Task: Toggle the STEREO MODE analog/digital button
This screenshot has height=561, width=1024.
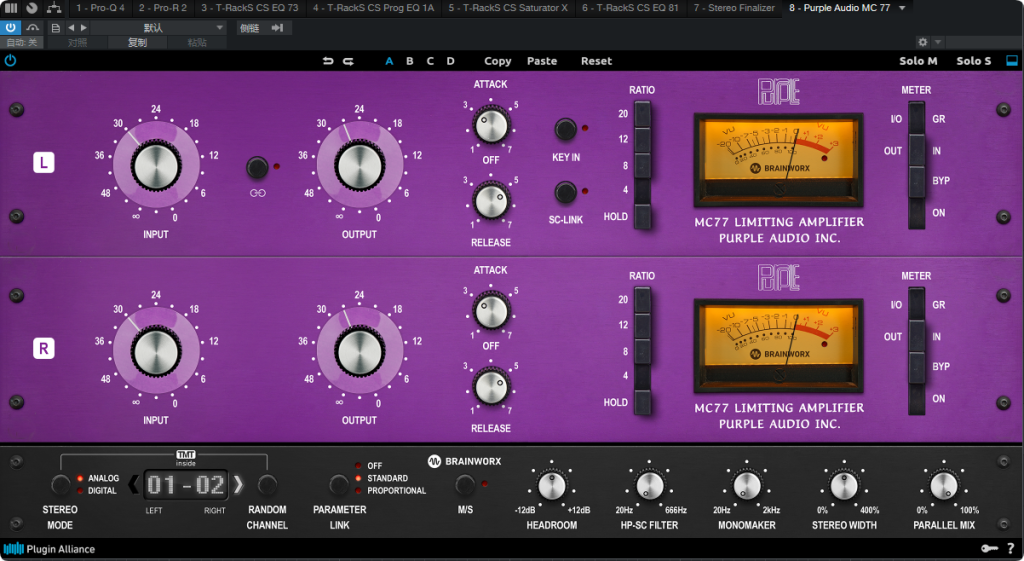Action: 60,485
